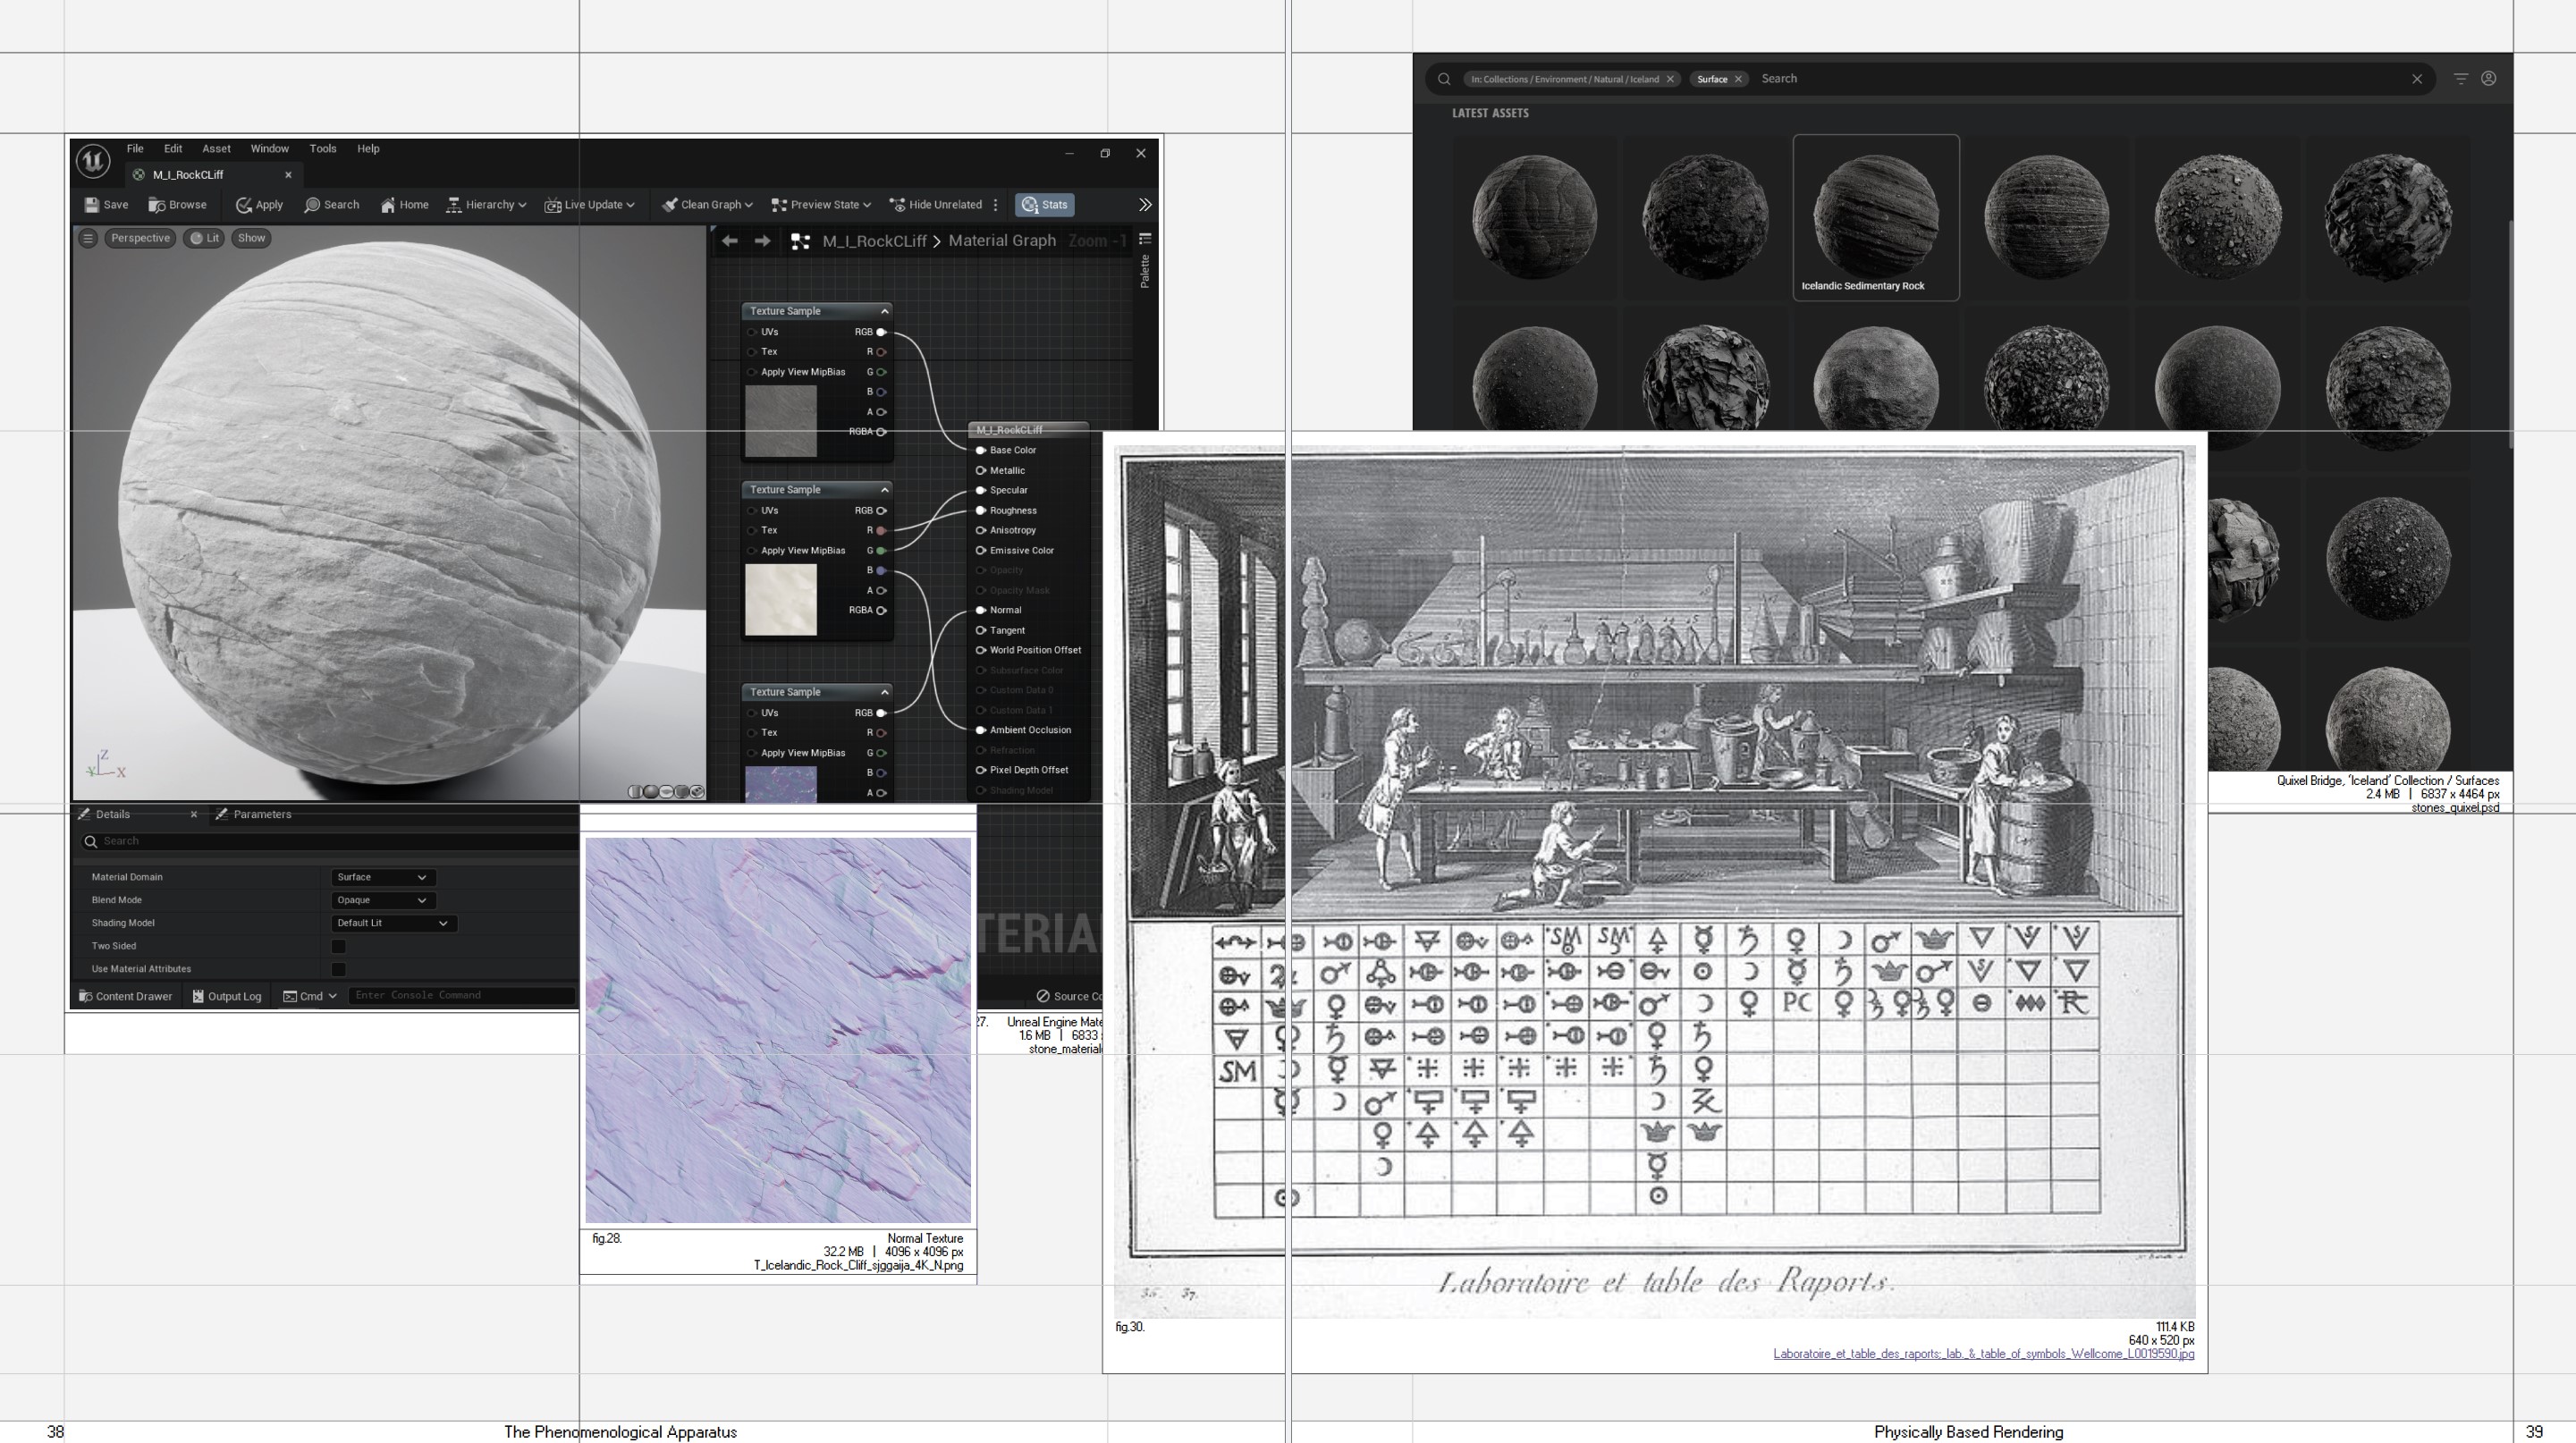Select the Icelandic Sedimentary Rock thumbnail

(1875, 215)
